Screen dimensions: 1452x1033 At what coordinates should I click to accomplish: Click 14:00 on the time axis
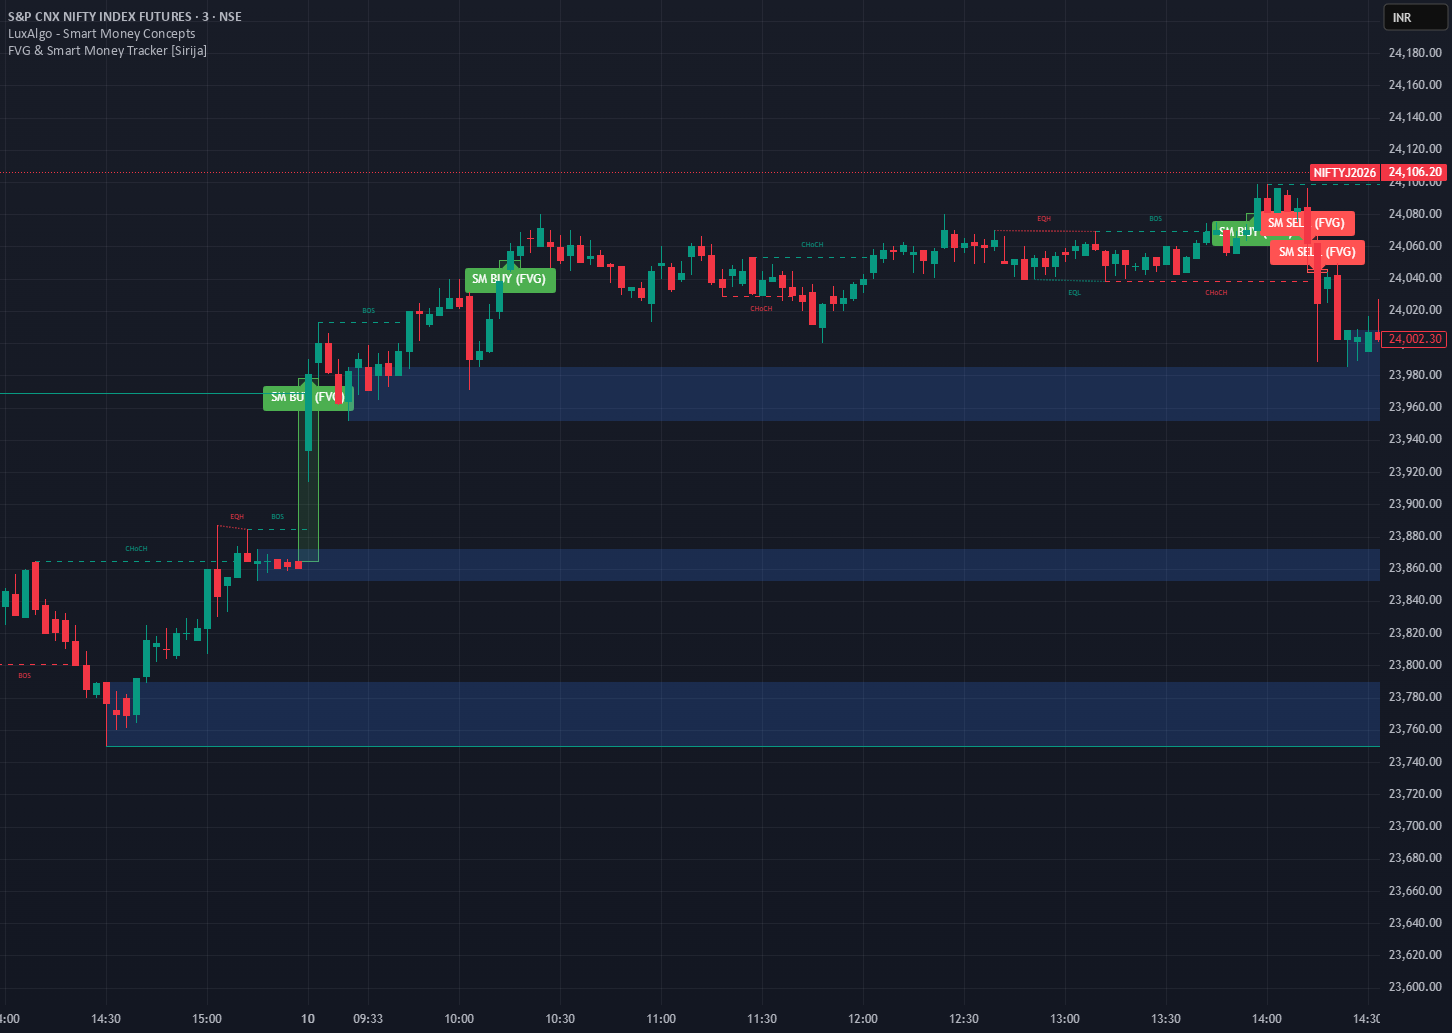(x=1267, y=1019)
